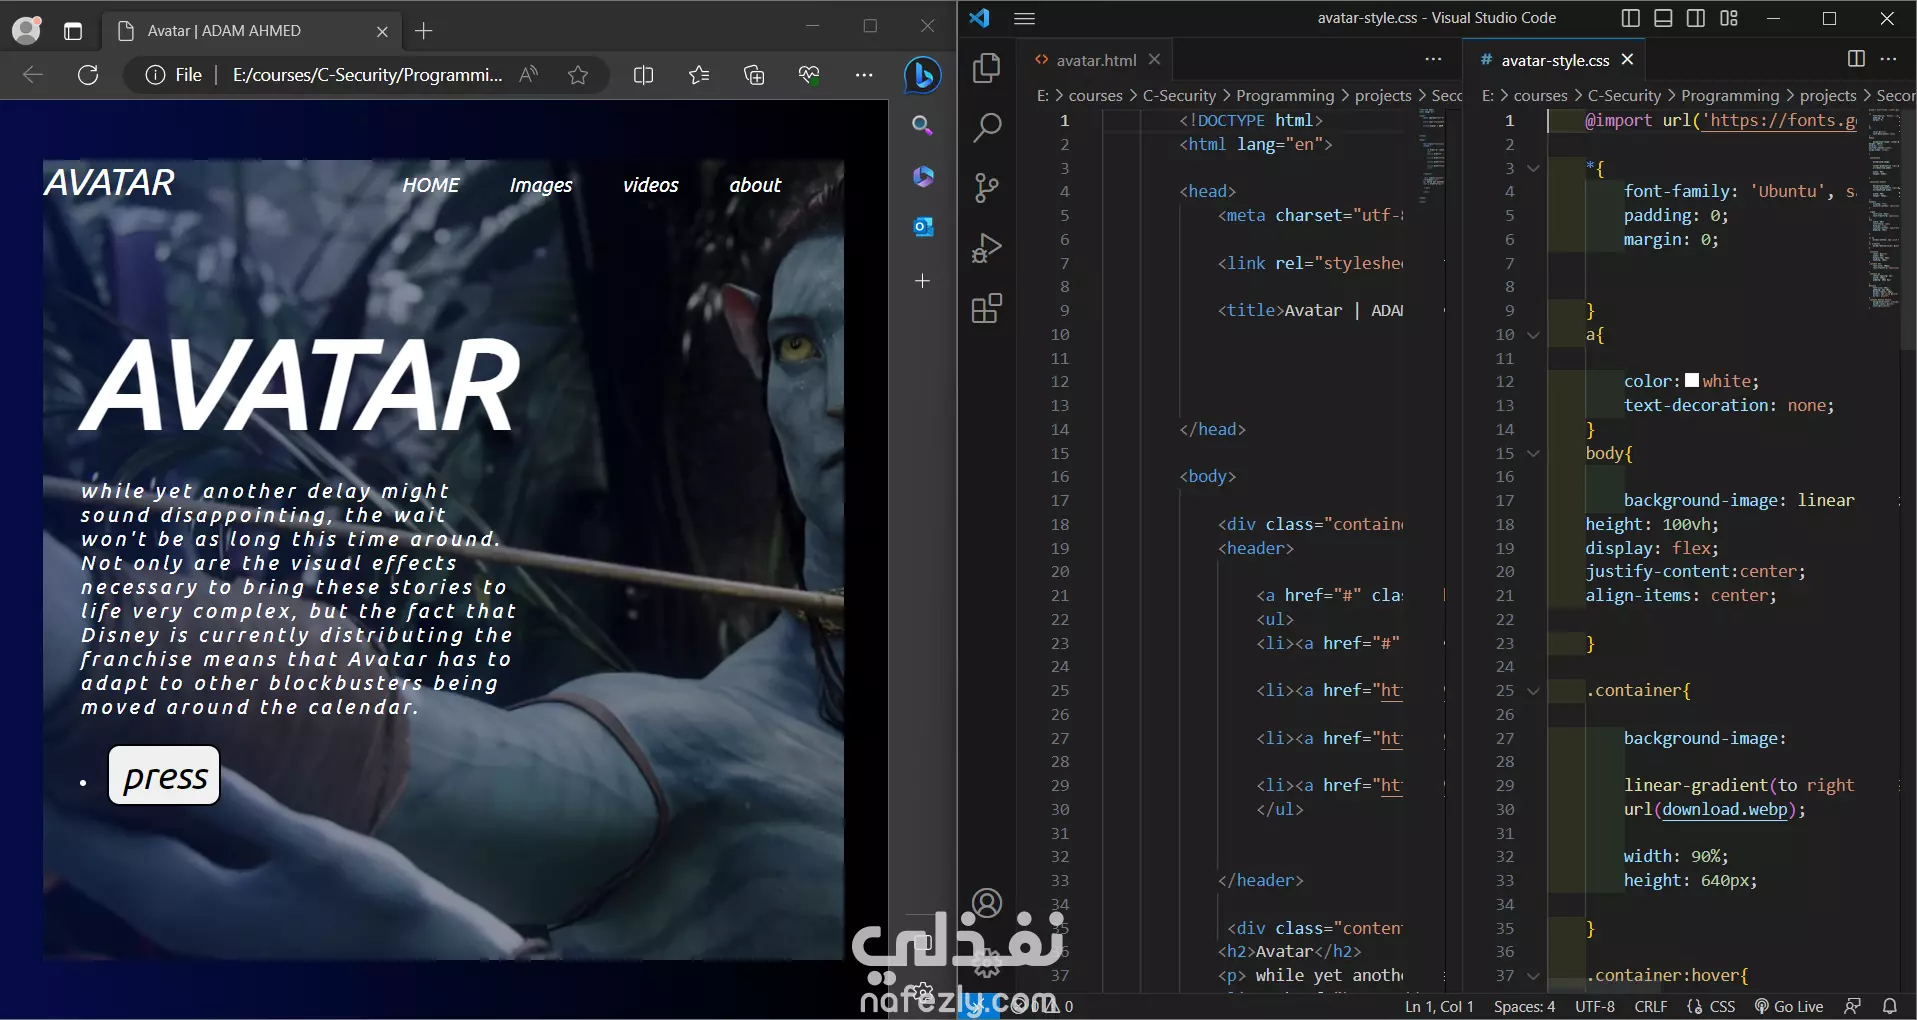Open Browser essentials heart icon
The image size is (1917, 1020).
tap(809, 75)
